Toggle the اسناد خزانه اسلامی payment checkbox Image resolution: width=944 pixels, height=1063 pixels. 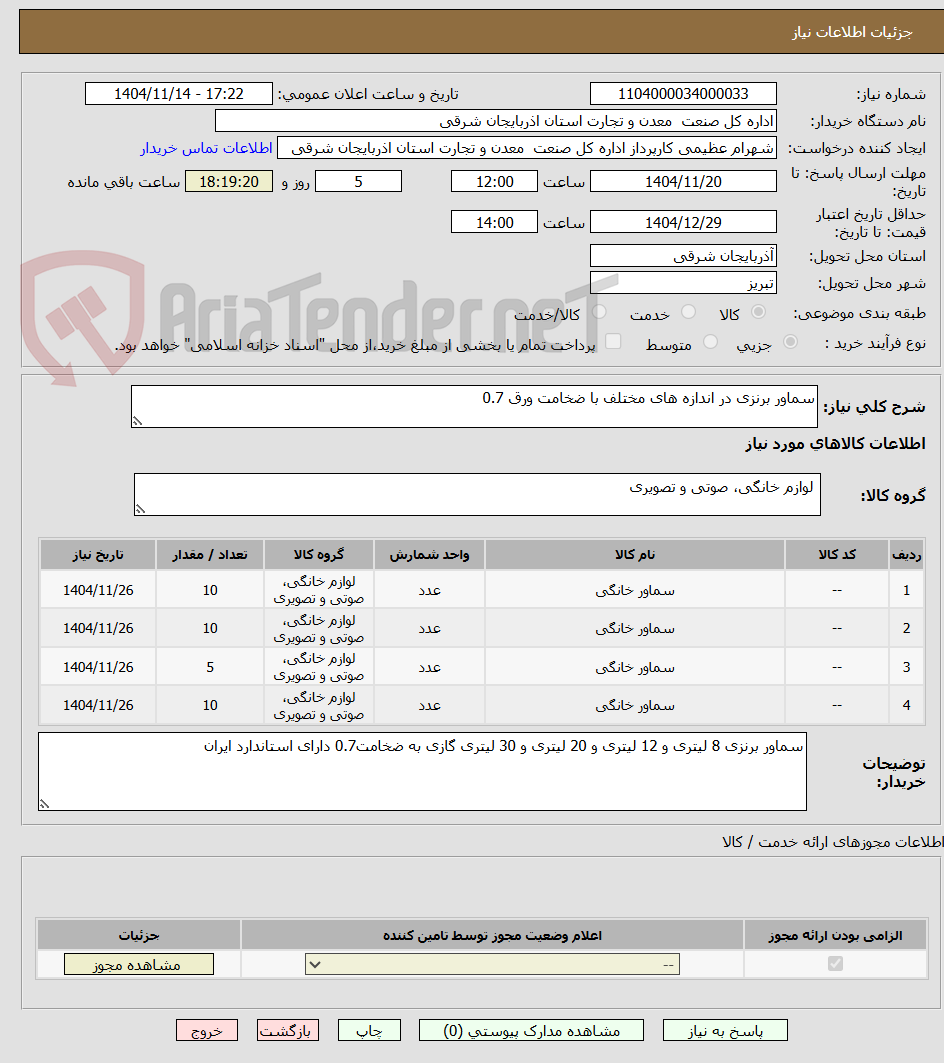pos(612,342)
